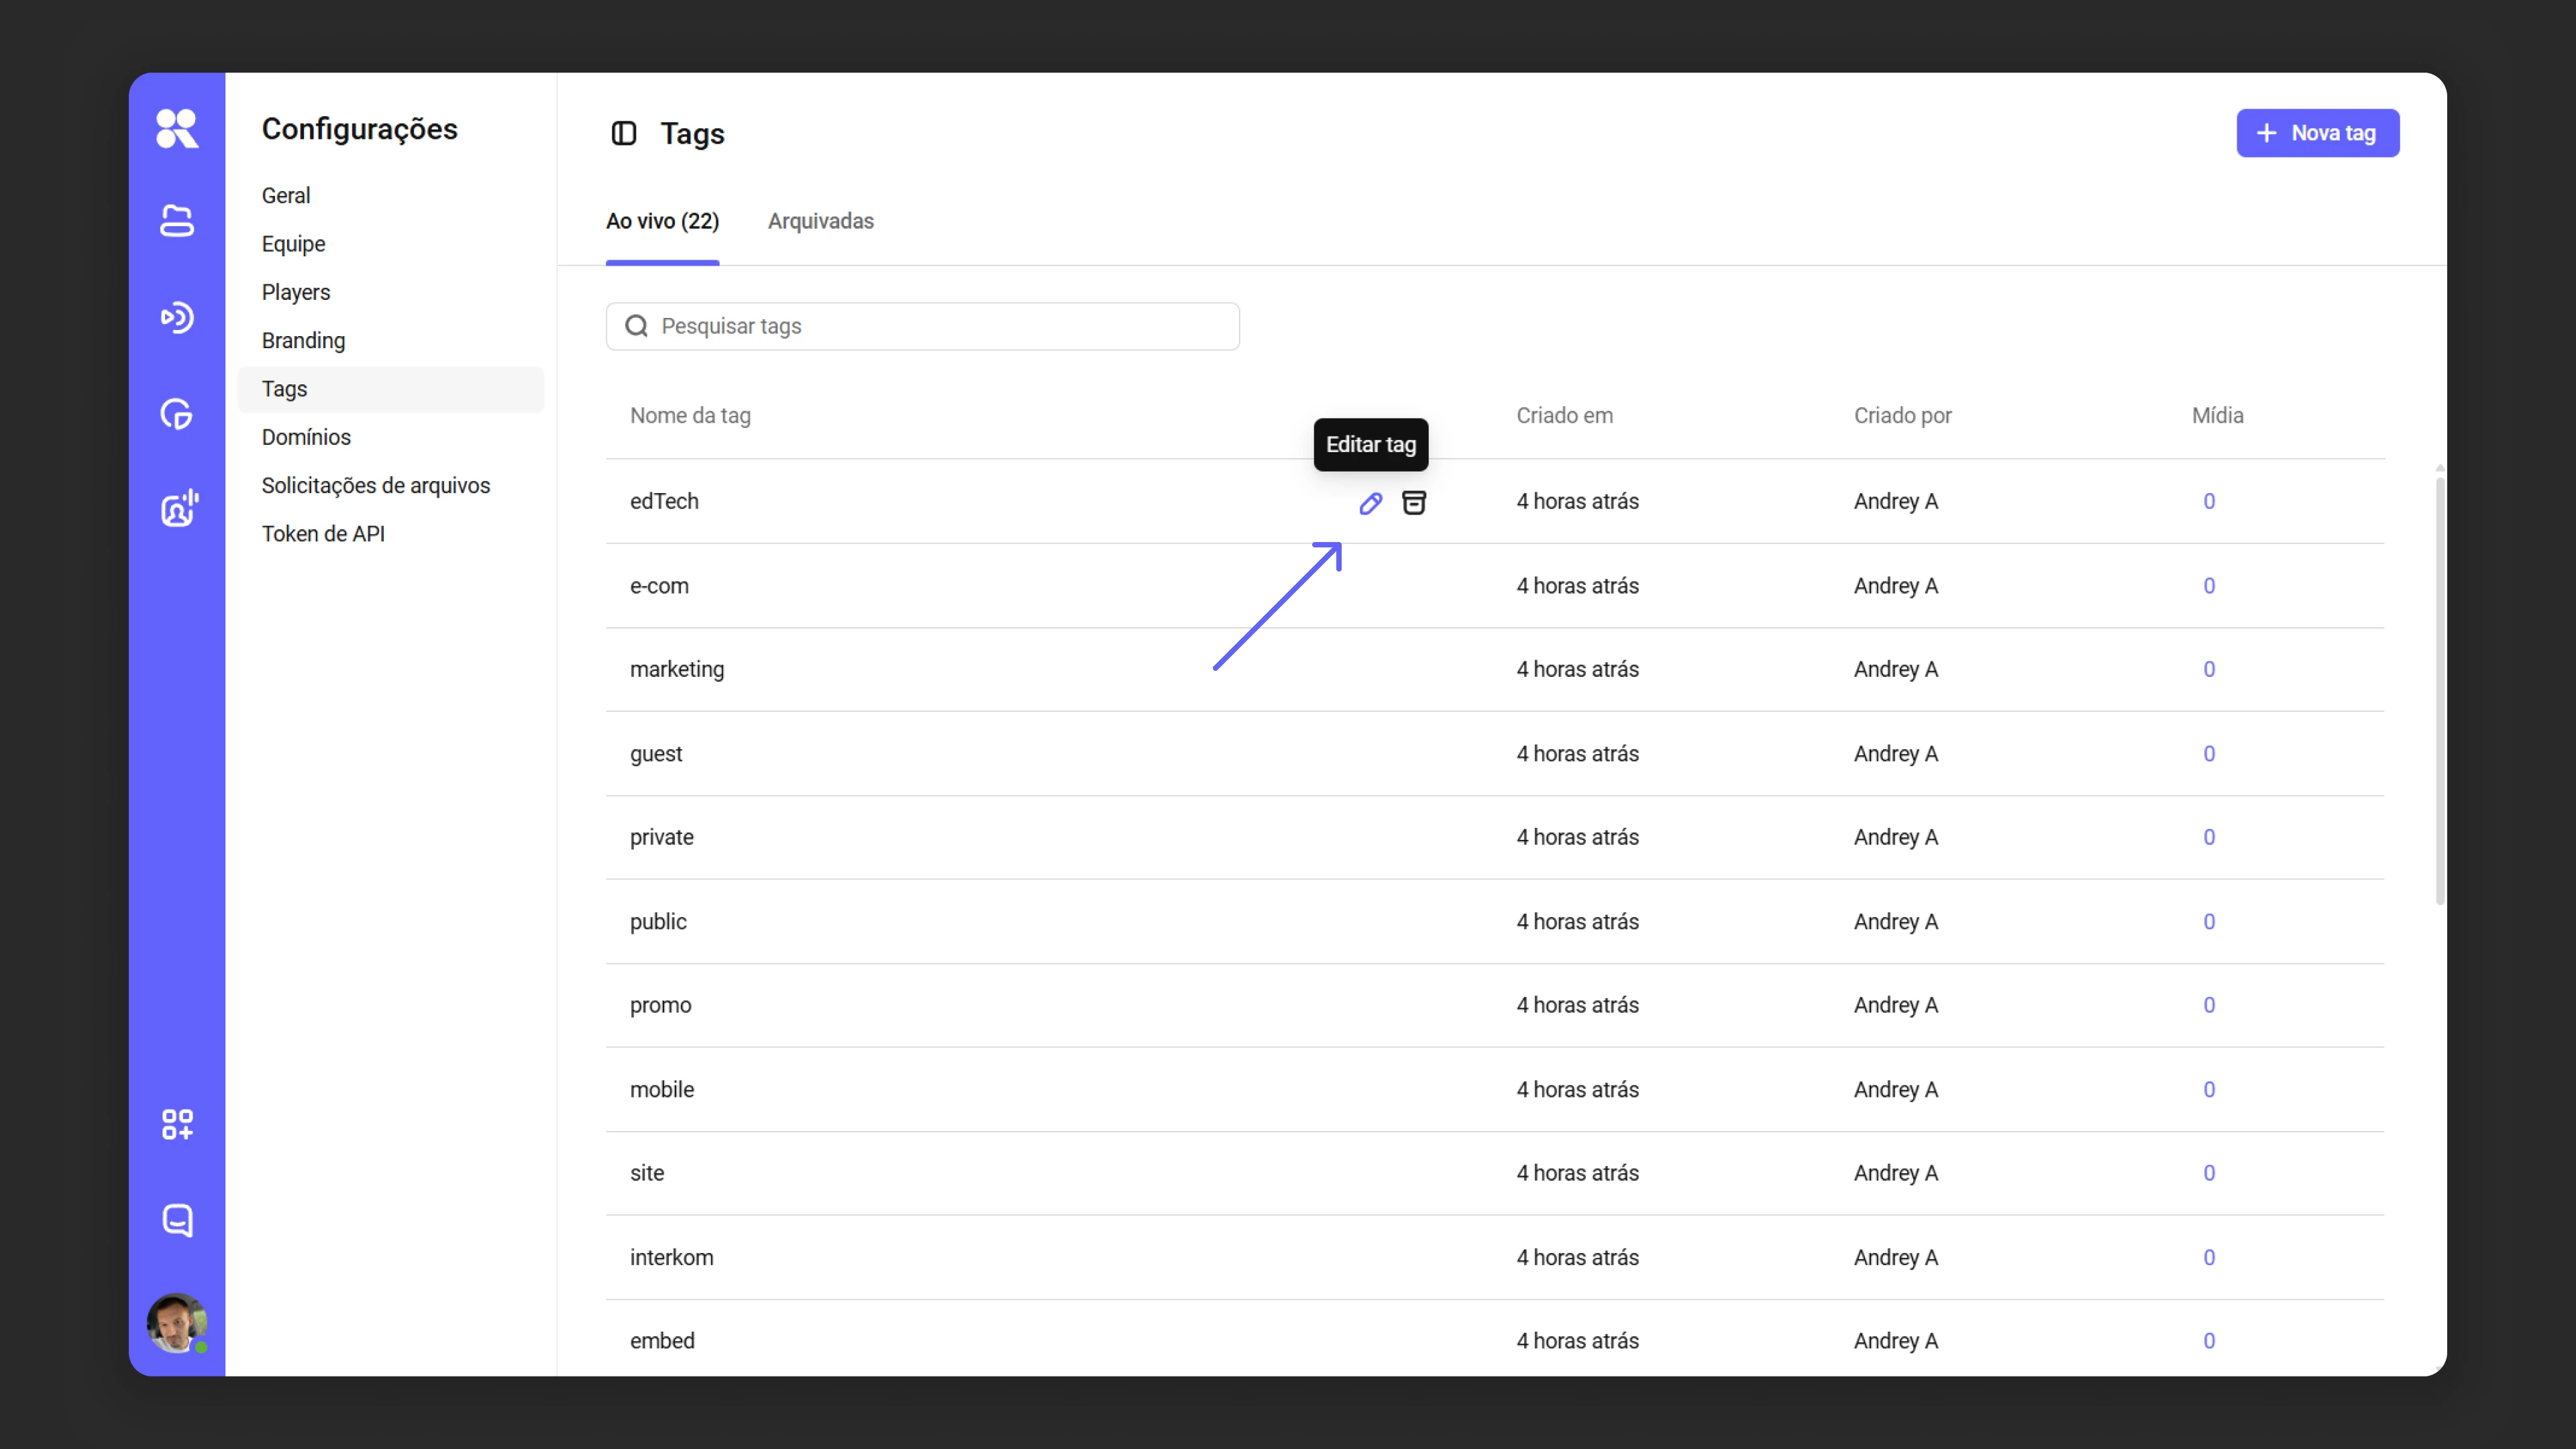Open the apps grid-plus icon in the sidebar
Screen dimensions: 2576x1449
click(177, 1124)
